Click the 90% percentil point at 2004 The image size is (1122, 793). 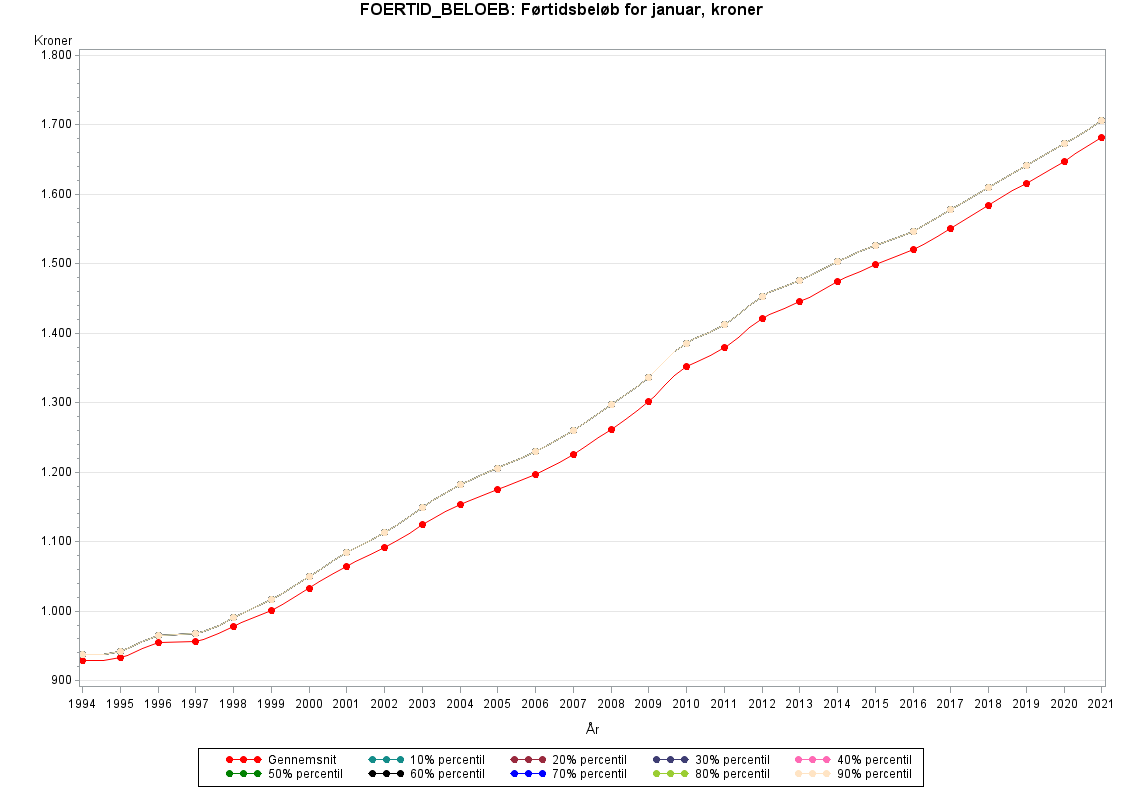click(x=460, y=485)
